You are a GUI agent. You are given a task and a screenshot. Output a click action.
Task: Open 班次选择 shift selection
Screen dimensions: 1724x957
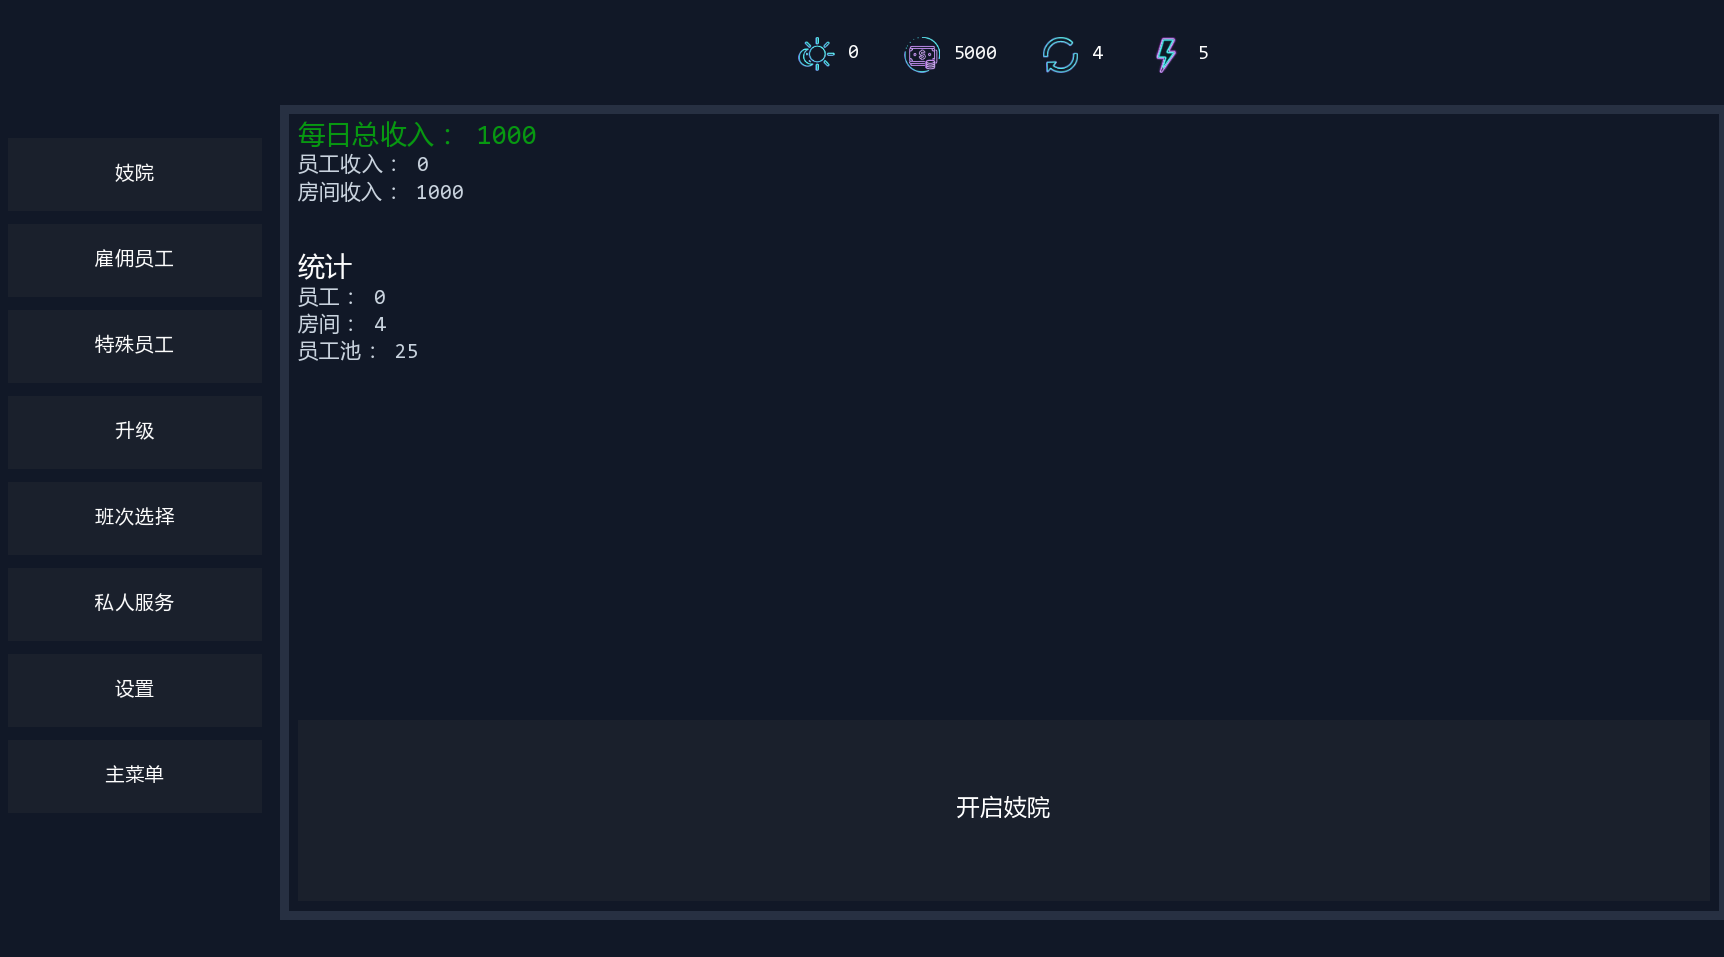(x=135, y=518)
